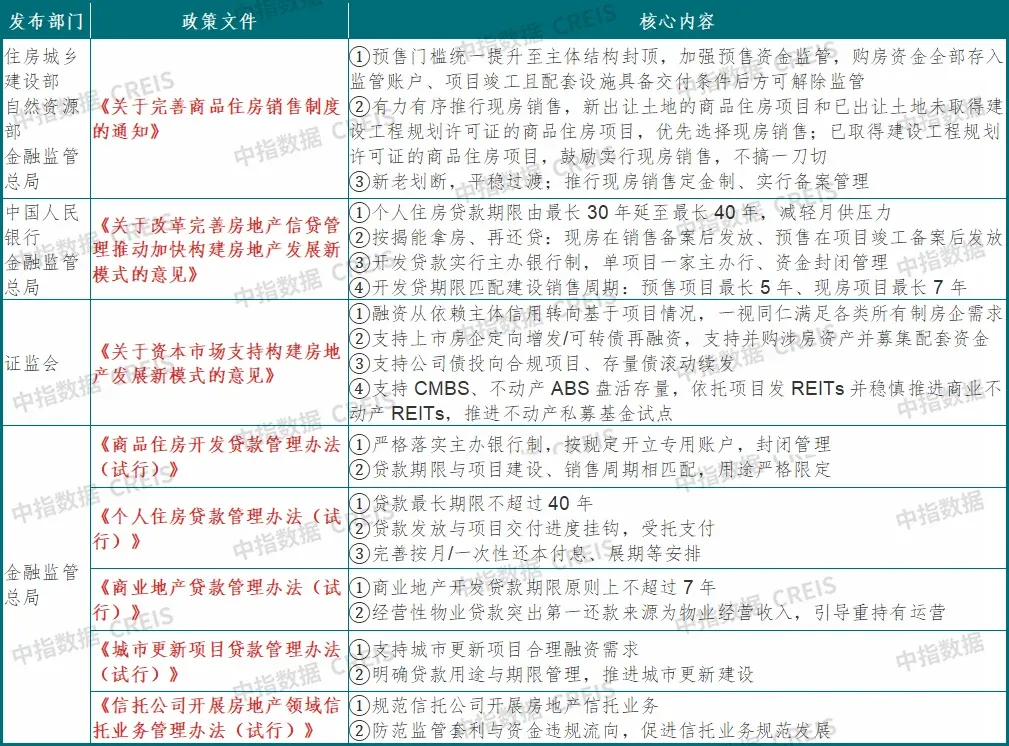Screen dimensions: 1009x746
Task: Click the 自然资源部 department text
Action: [41, 118]
